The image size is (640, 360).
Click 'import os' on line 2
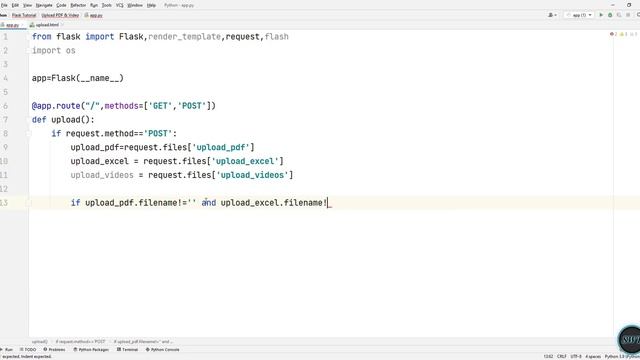(54, 51)
